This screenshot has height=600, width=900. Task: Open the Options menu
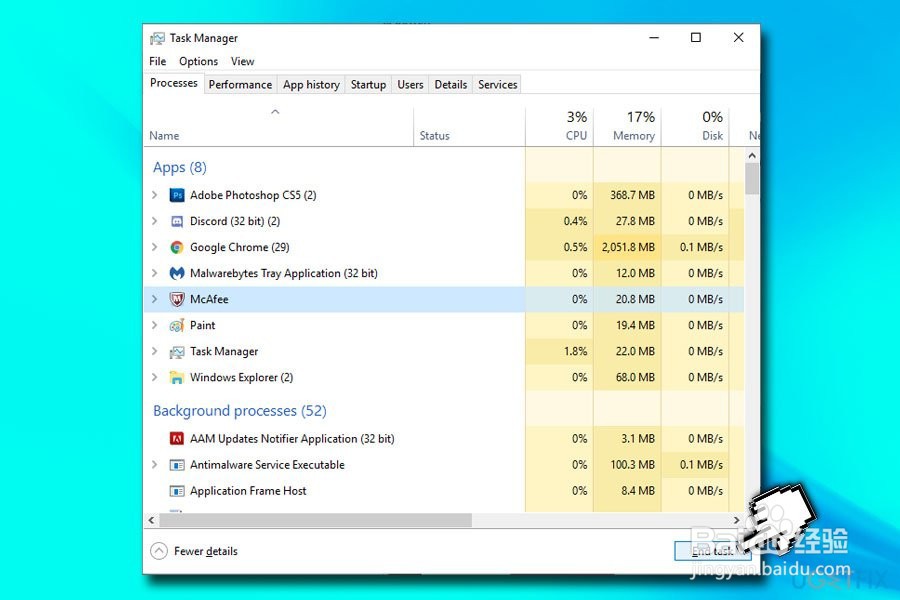click(198, 61)
